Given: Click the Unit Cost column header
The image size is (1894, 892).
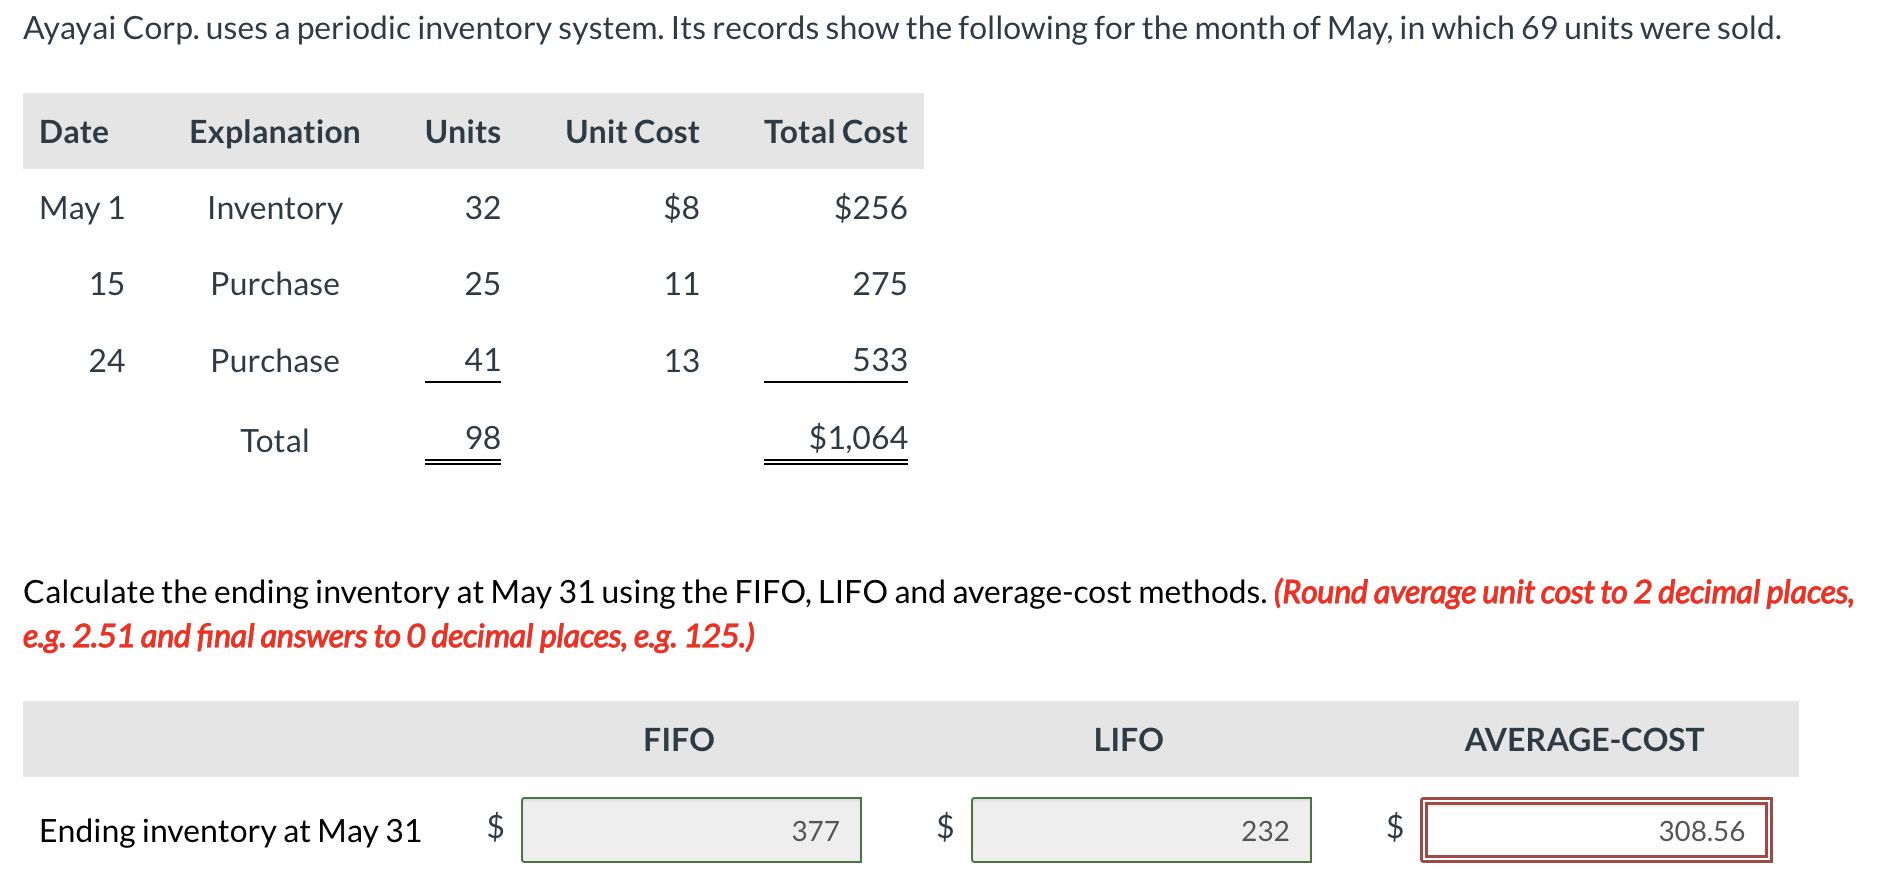Looking at the screenshot, I should click(x=632, y=132).
